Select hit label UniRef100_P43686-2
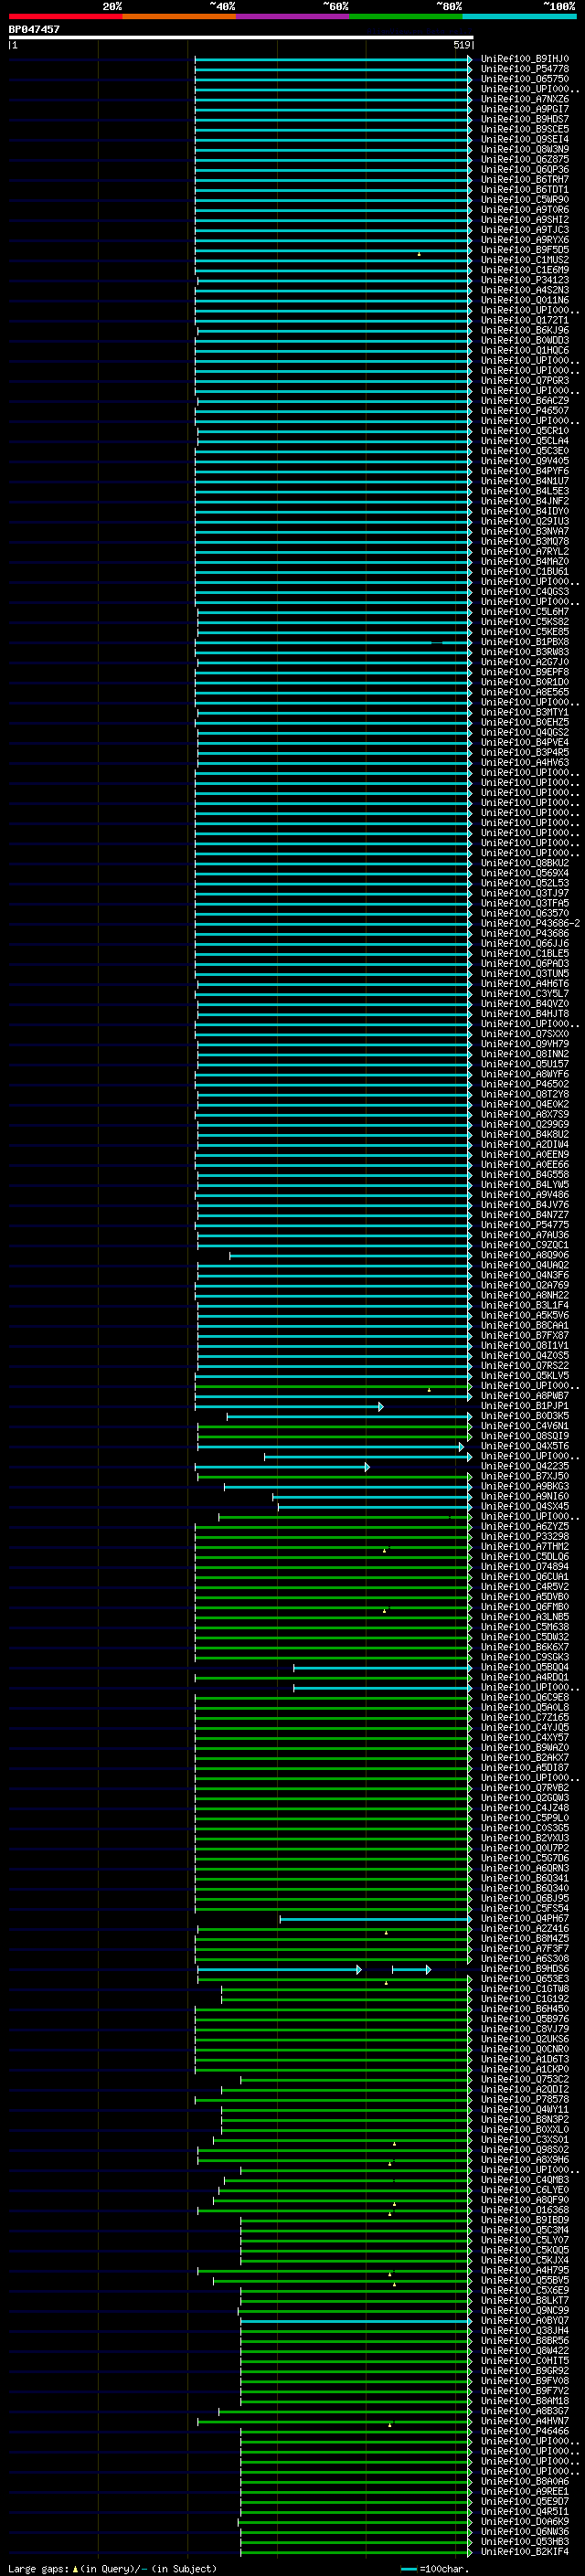This screenshot has width=585, height=2576. pos(530,923)
